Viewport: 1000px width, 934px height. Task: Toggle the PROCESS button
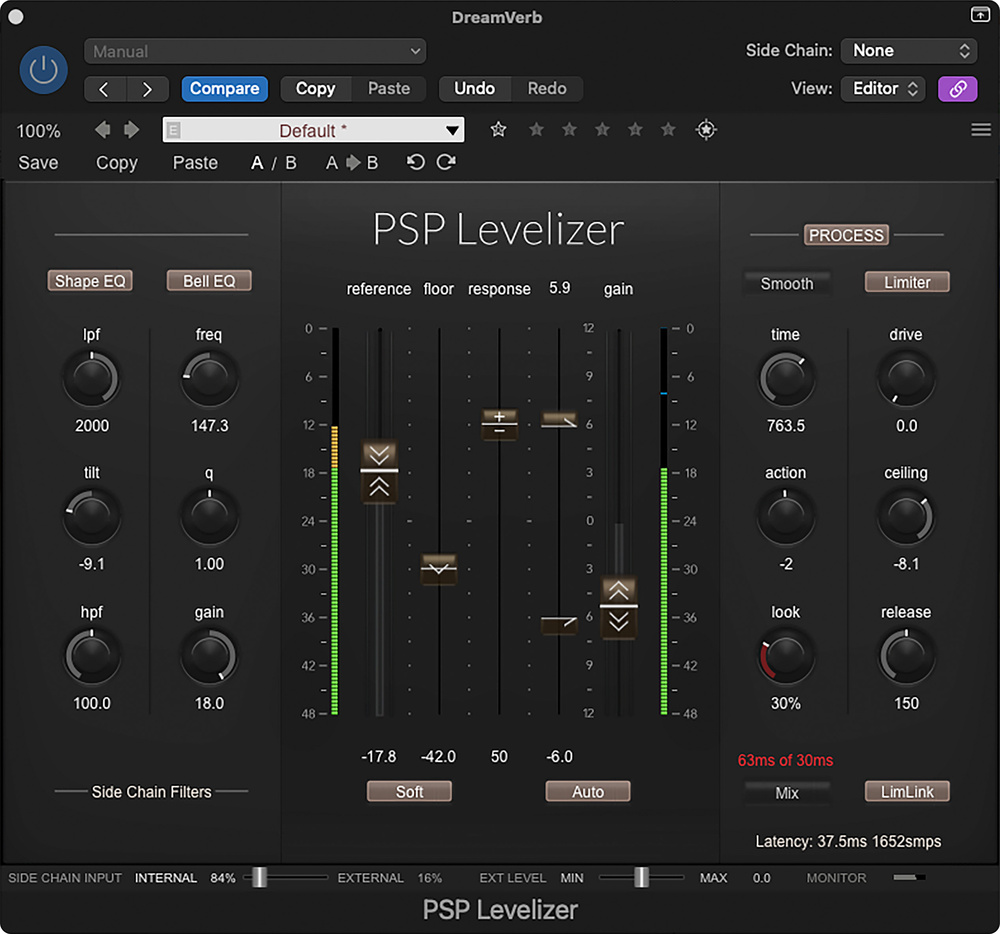click(846, 235)
